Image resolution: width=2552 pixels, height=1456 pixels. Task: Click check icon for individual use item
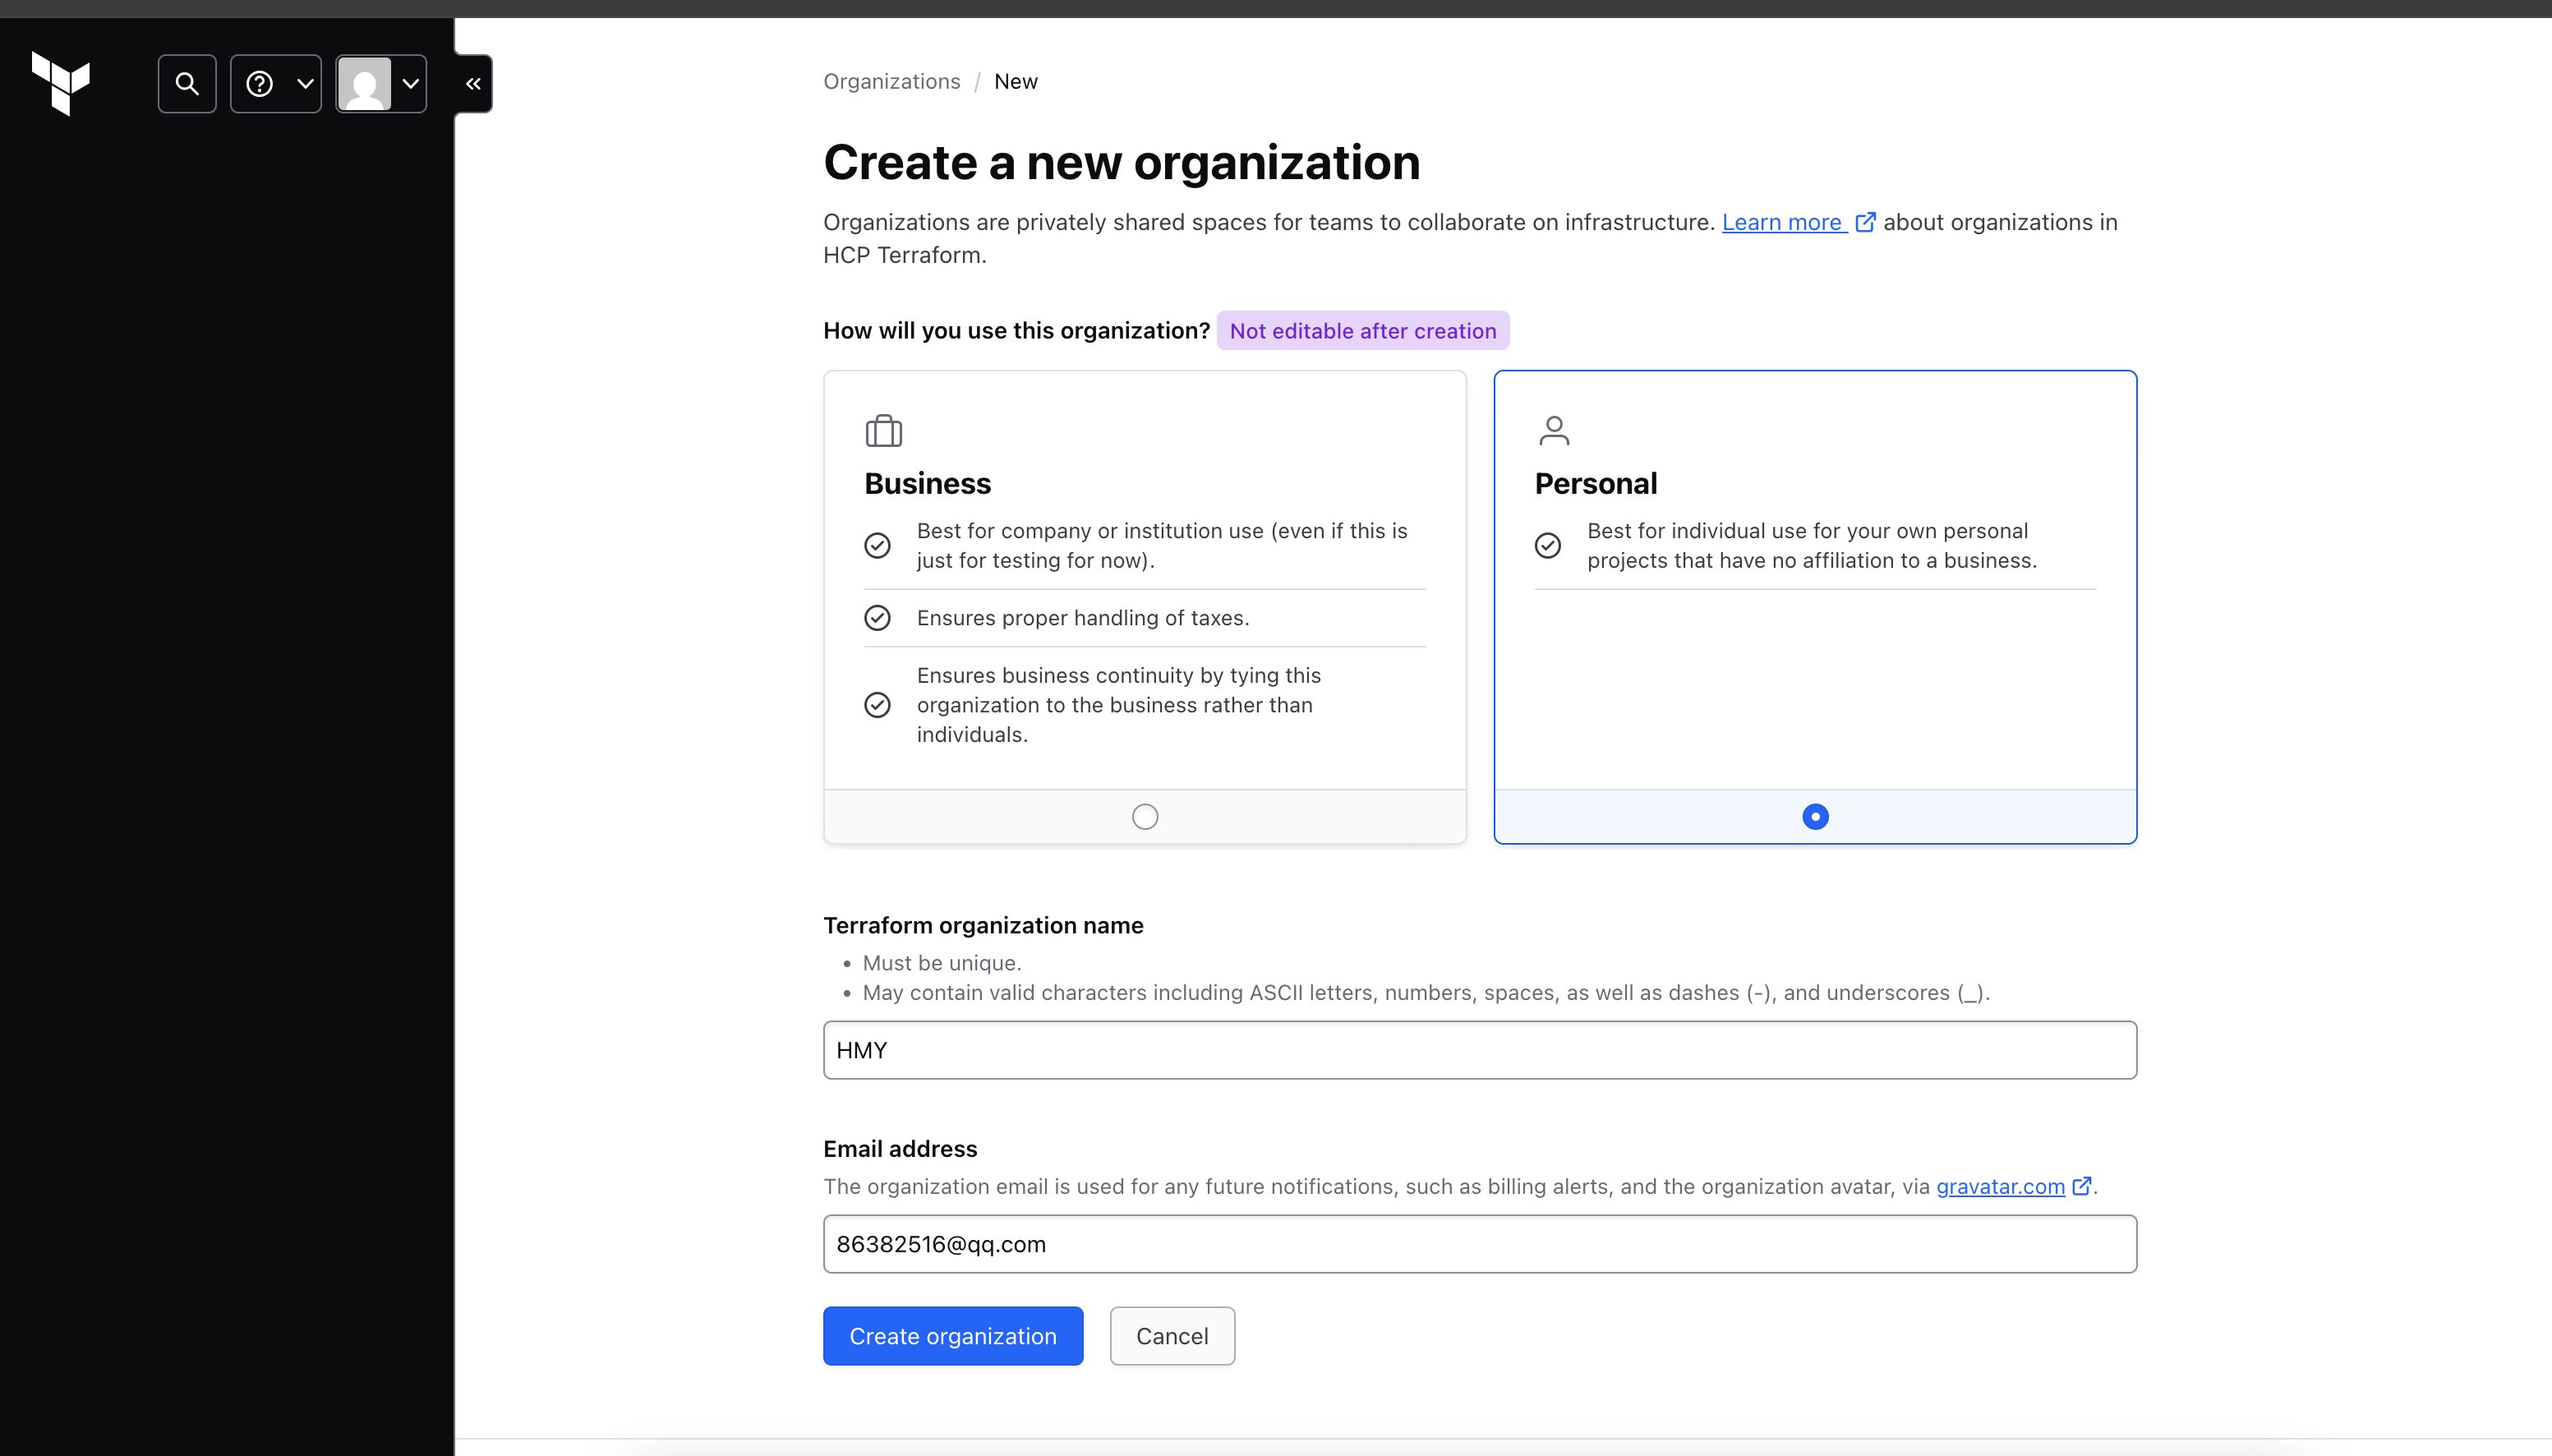[x=1548, y=545]
